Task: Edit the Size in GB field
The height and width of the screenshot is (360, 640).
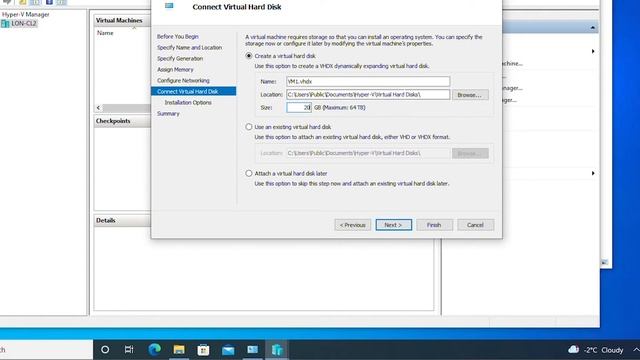Action: pos(299,108)
